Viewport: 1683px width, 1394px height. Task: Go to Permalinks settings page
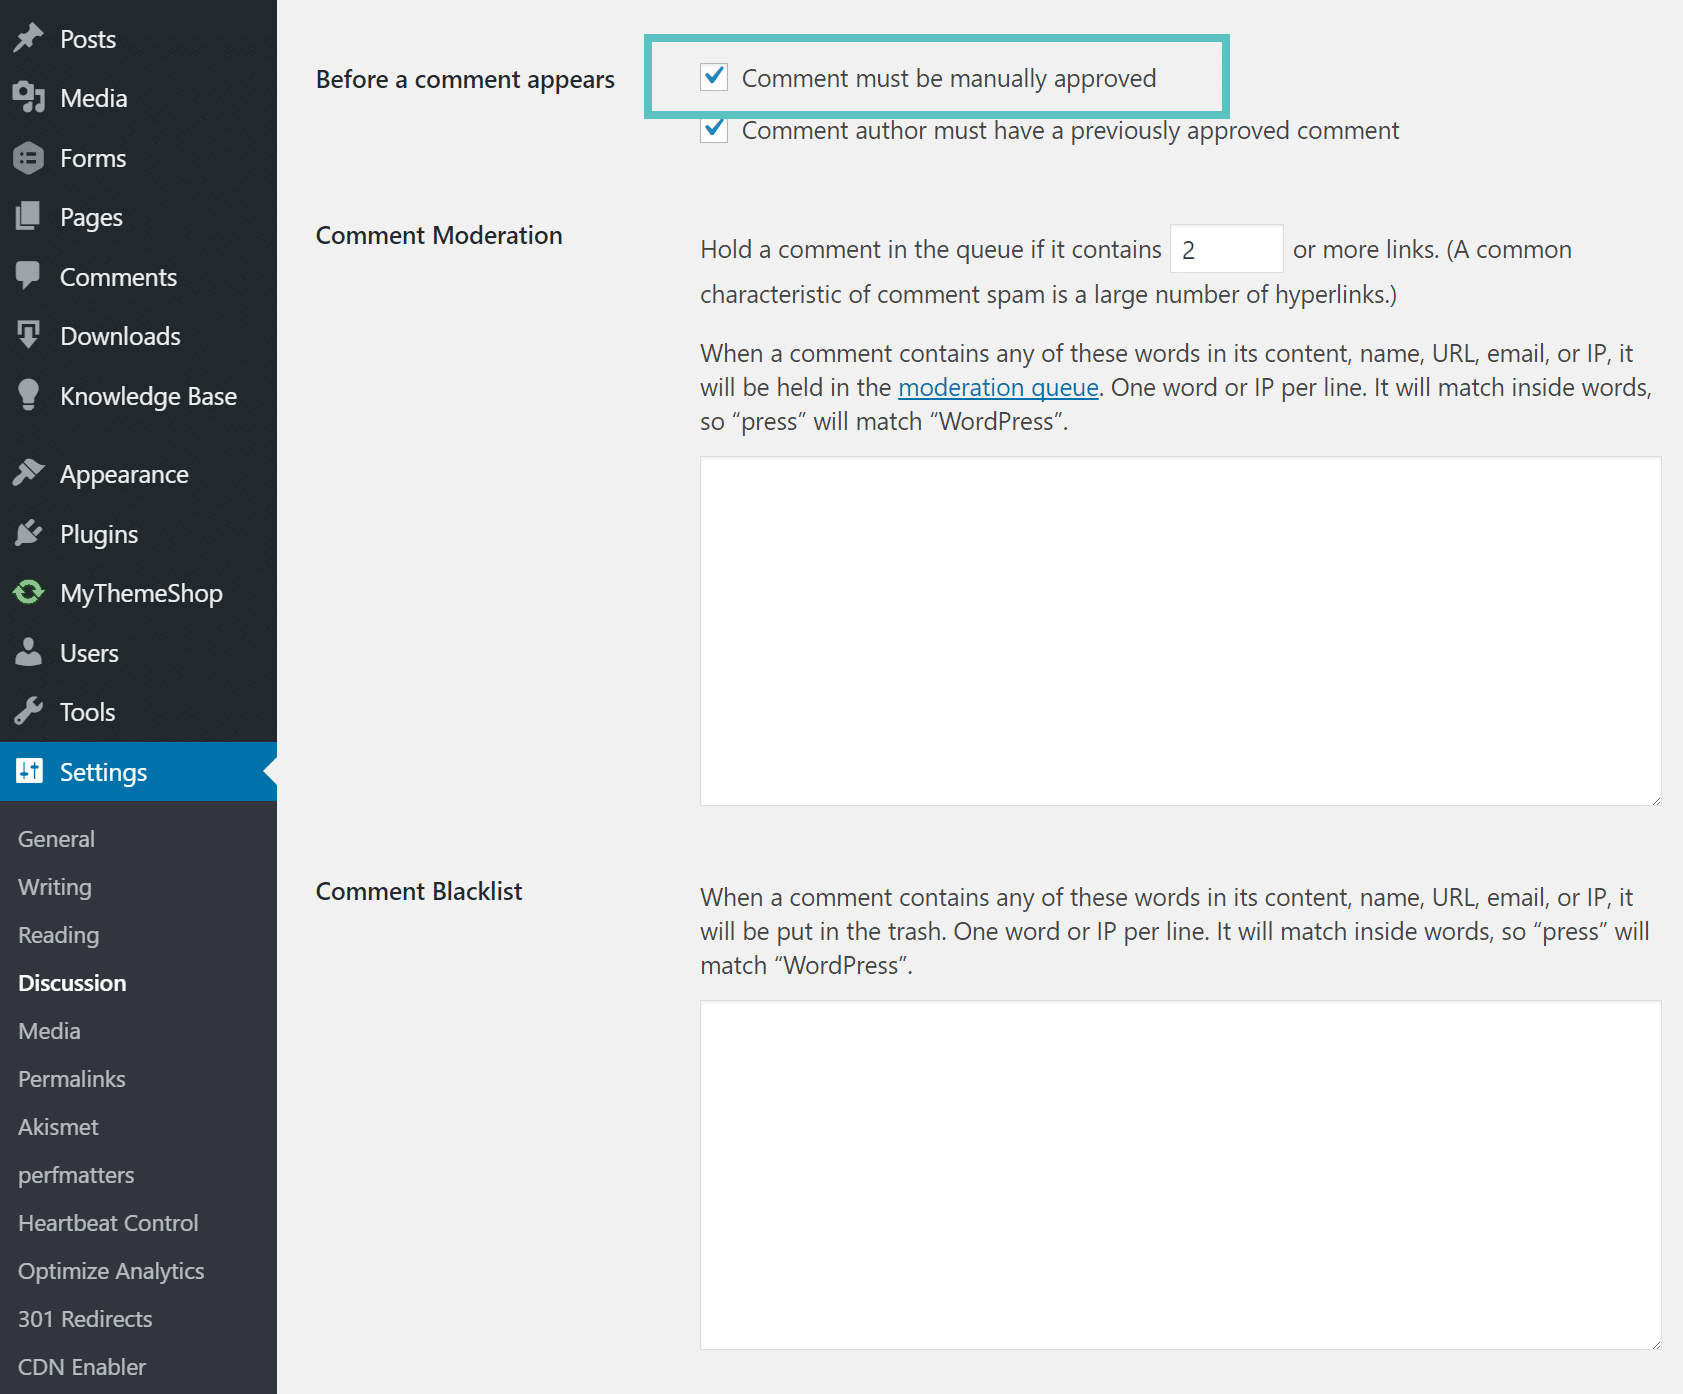pyautogui.click(x=72, y=1079)
